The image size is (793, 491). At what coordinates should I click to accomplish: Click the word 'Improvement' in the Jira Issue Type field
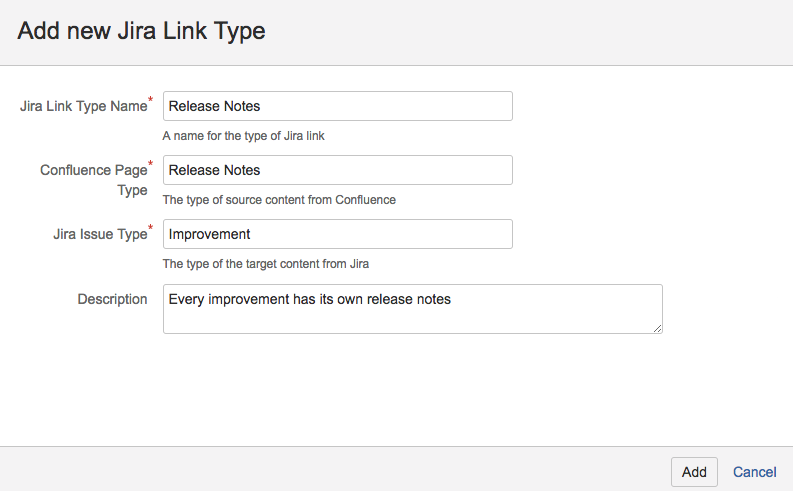click(209, 234)
